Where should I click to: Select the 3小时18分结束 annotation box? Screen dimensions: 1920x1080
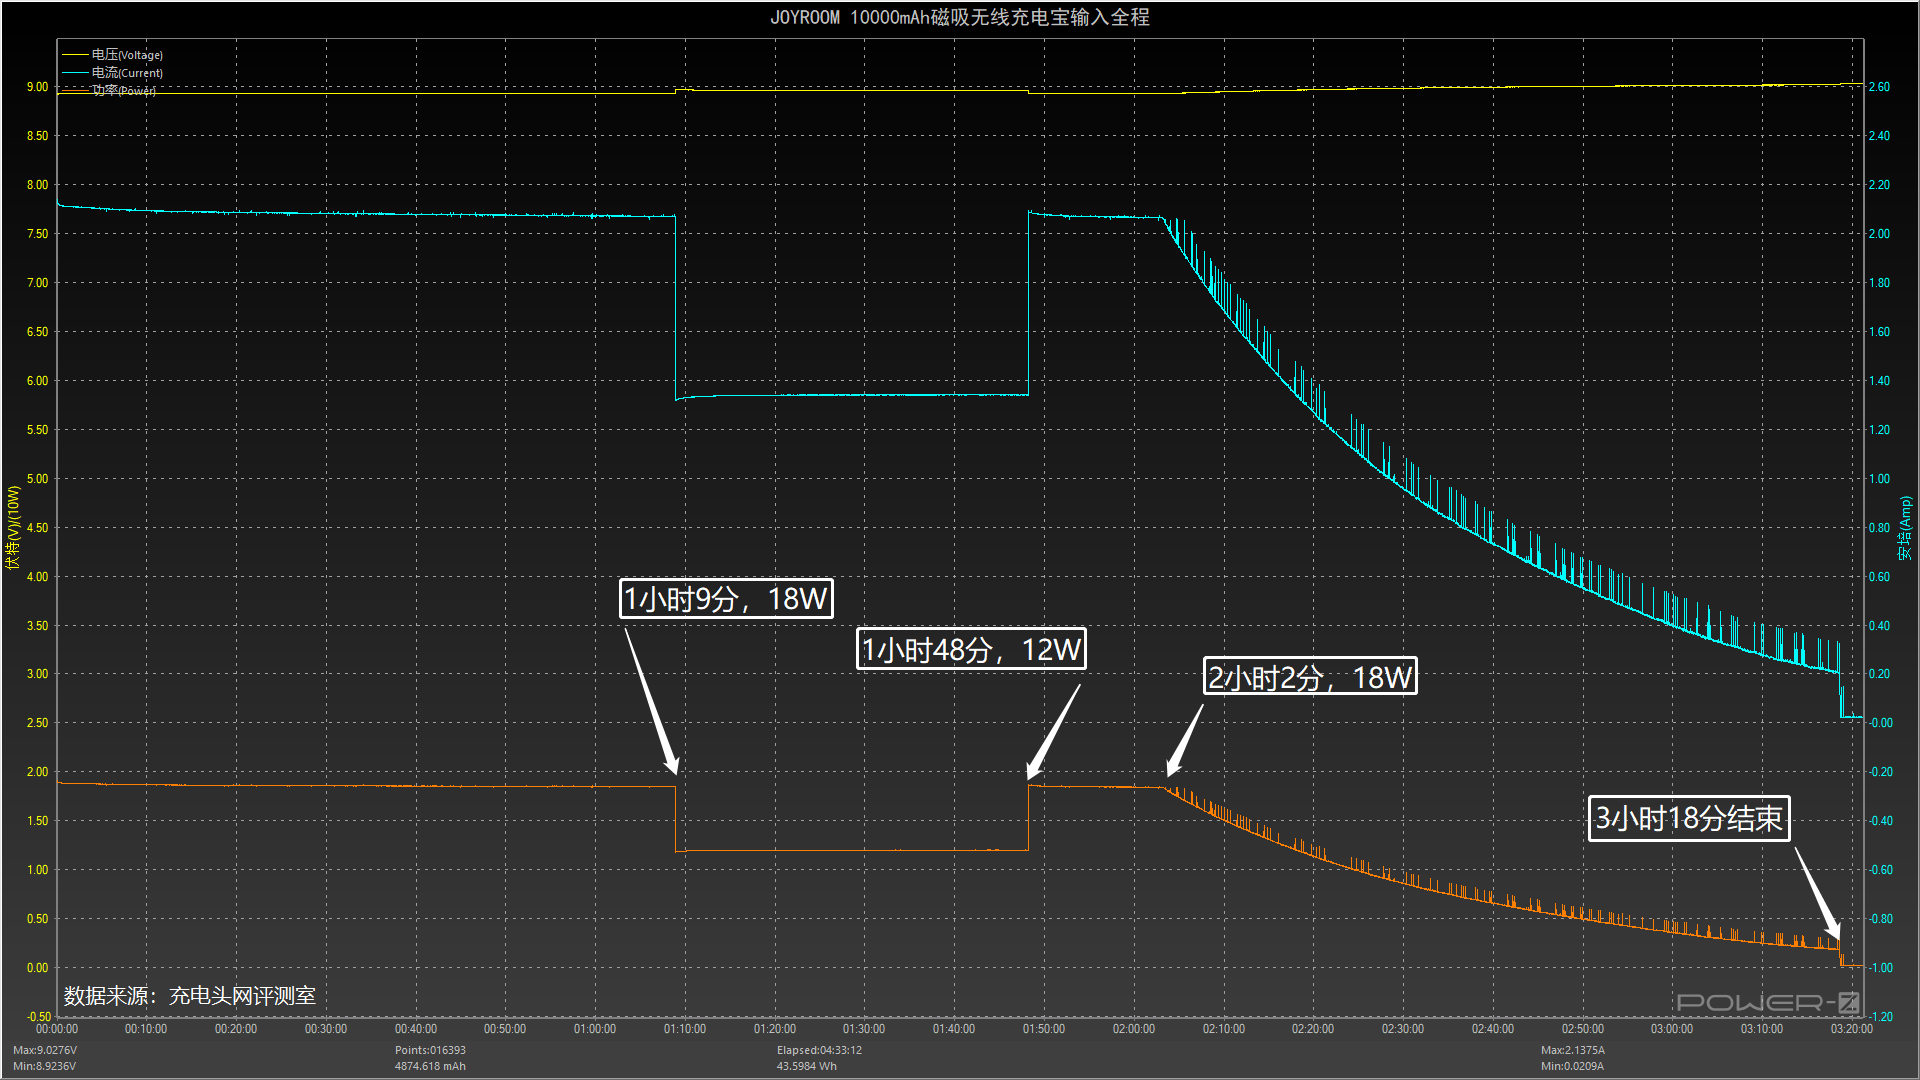pyautogui.click(x=1688, y=818)
